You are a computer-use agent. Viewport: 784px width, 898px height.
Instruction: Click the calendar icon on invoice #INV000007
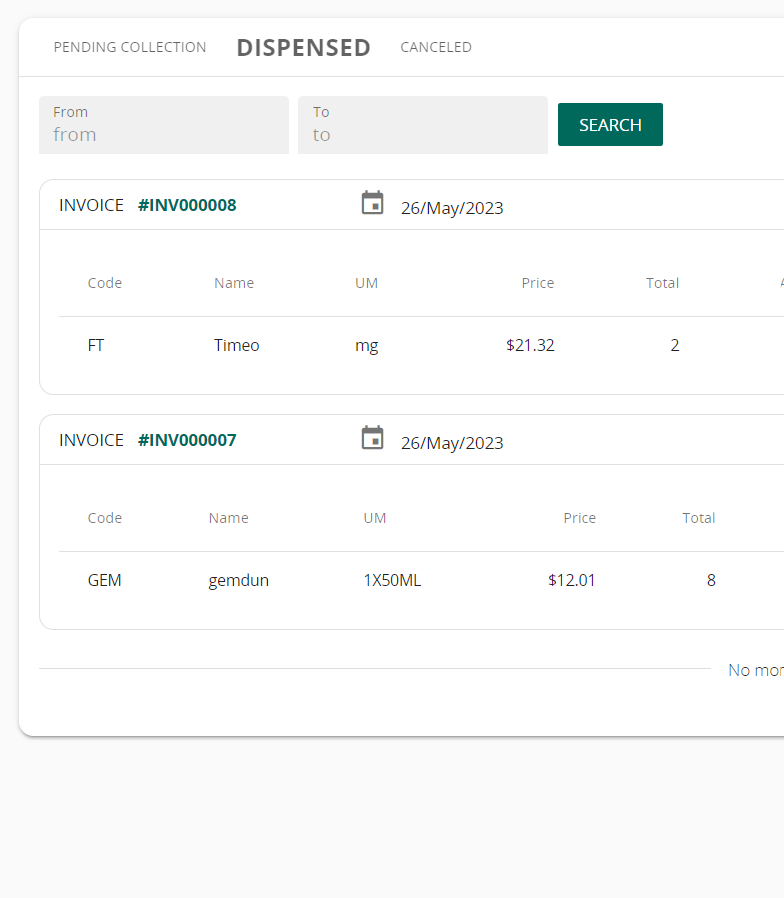coord(372,439)
